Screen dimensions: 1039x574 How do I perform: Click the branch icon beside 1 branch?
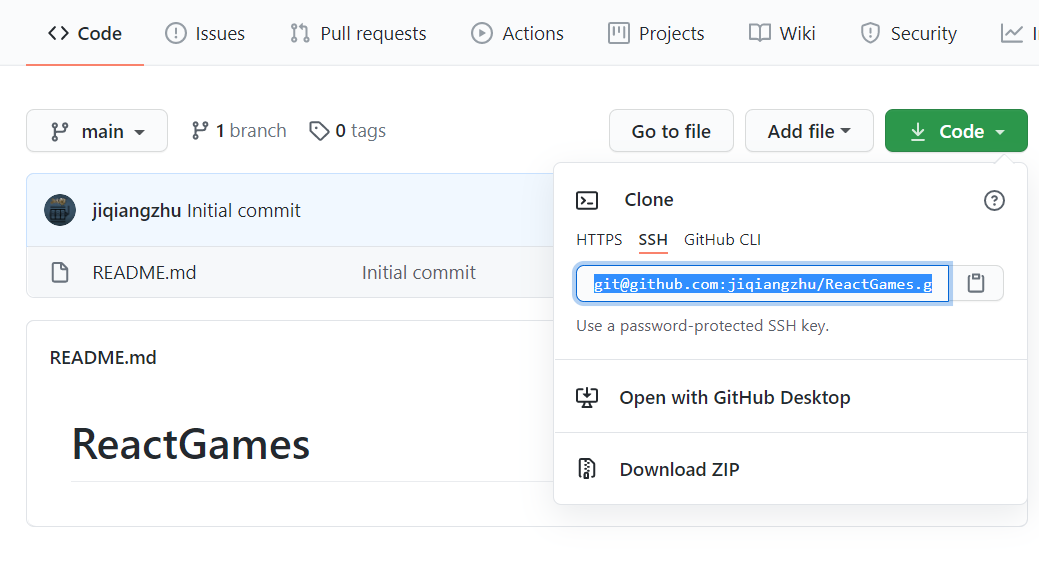(199, 131)
